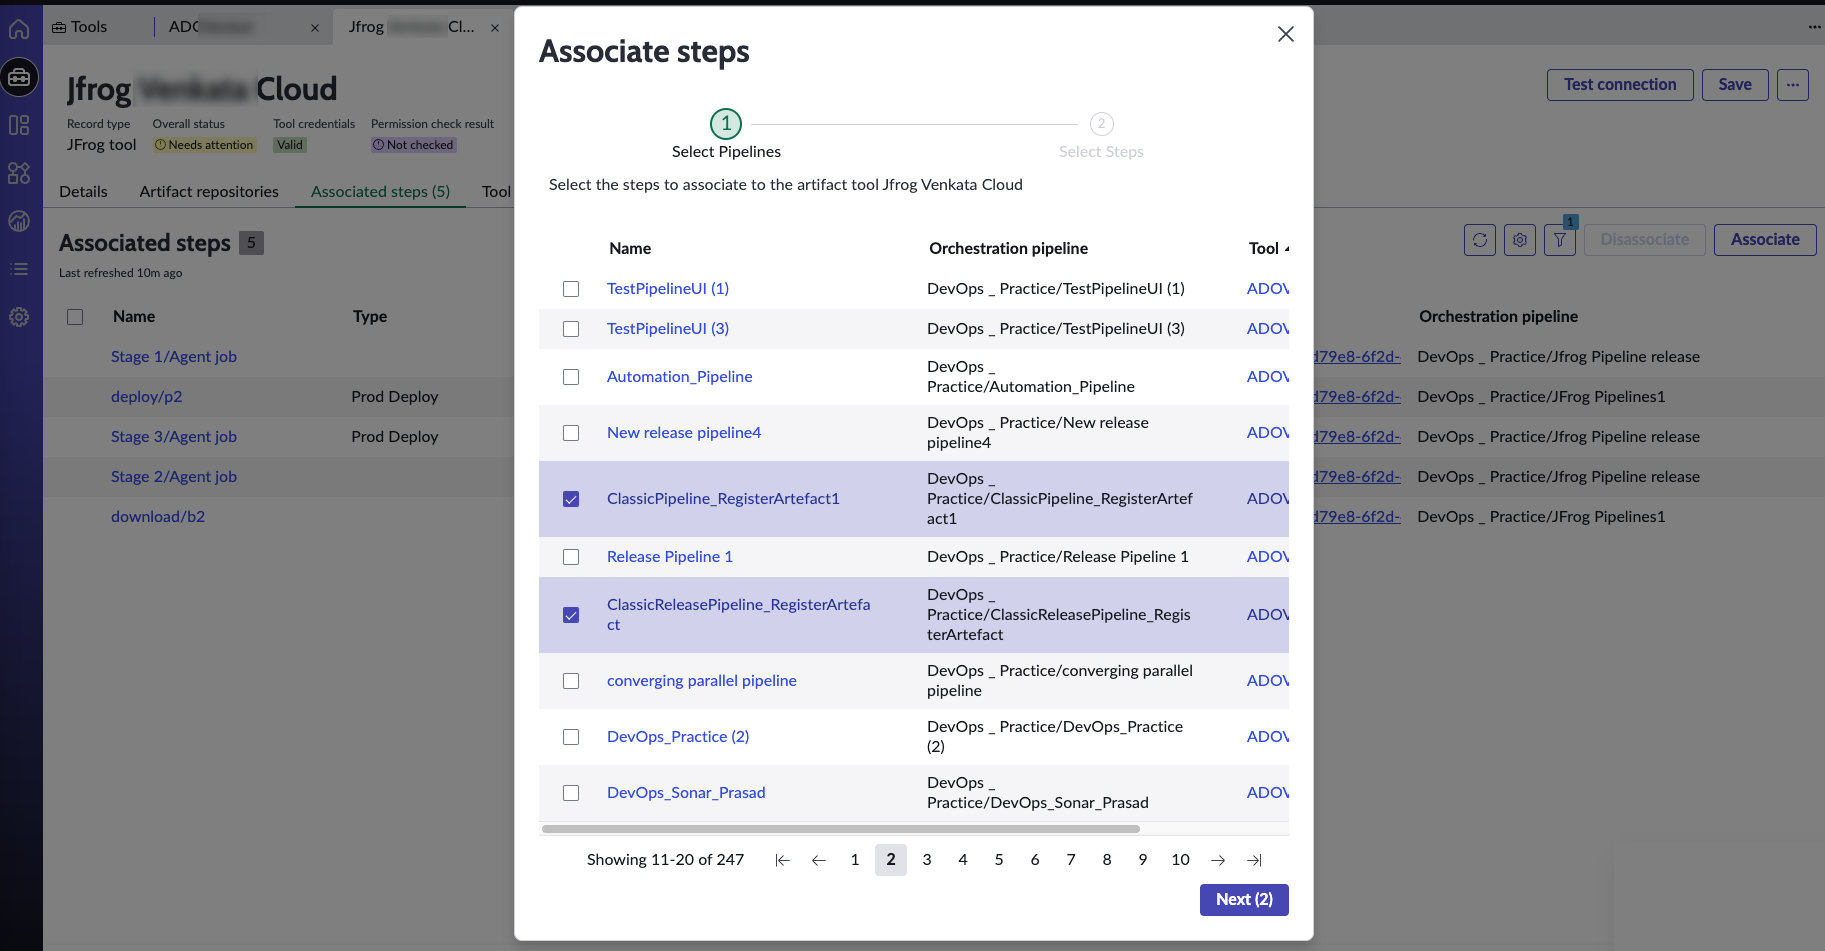This screenshot has height=951, width=1825.
Task: Go to the last page of pipelines
Action: tap(1254, 860)
